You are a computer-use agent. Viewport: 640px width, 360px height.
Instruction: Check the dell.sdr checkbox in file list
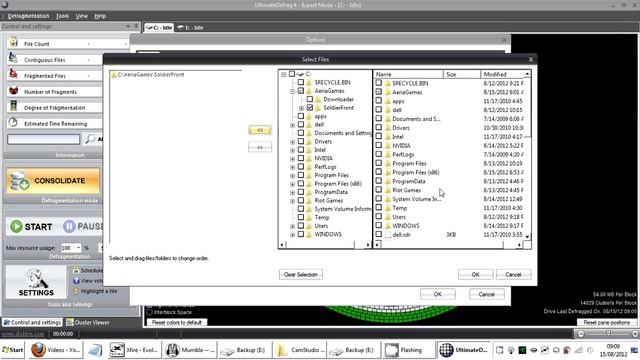tap(379, 235)
